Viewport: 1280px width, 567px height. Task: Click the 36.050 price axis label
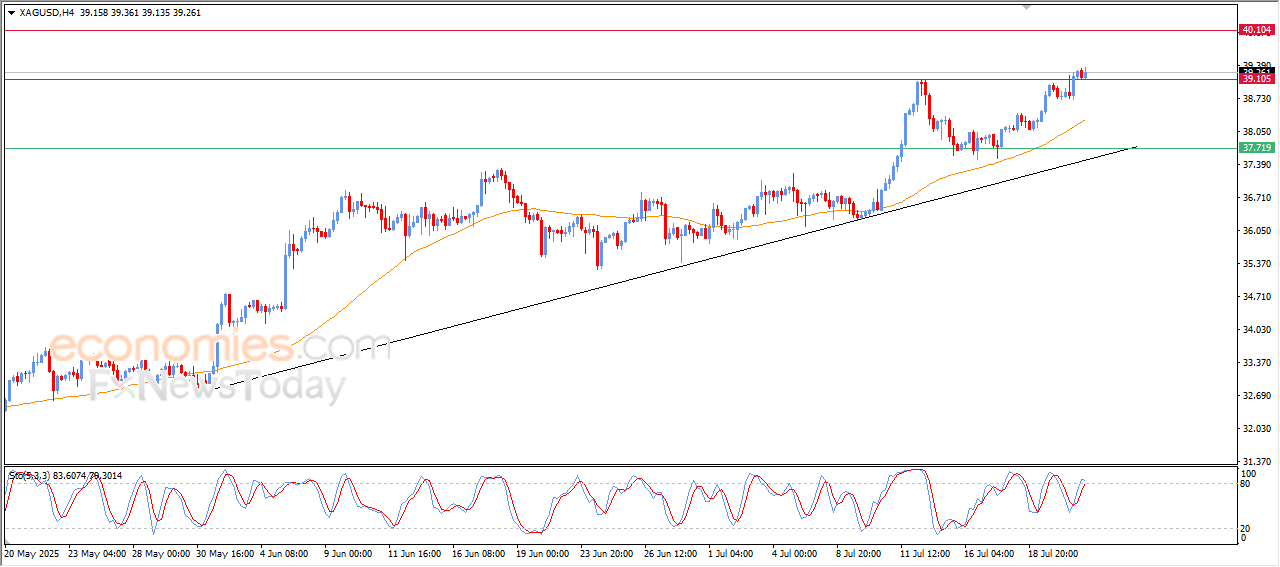(x=1255, y=230)
